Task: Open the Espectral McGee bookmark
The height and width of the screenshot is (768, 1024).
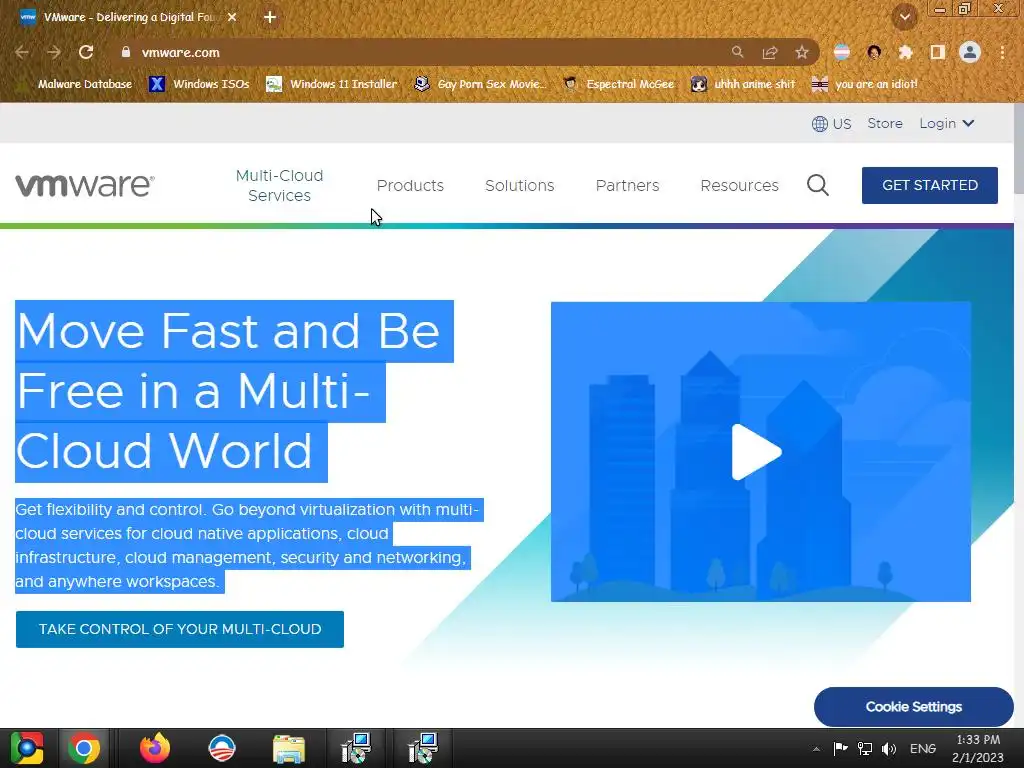Action: pyautogui.click(x=618, y=84)
